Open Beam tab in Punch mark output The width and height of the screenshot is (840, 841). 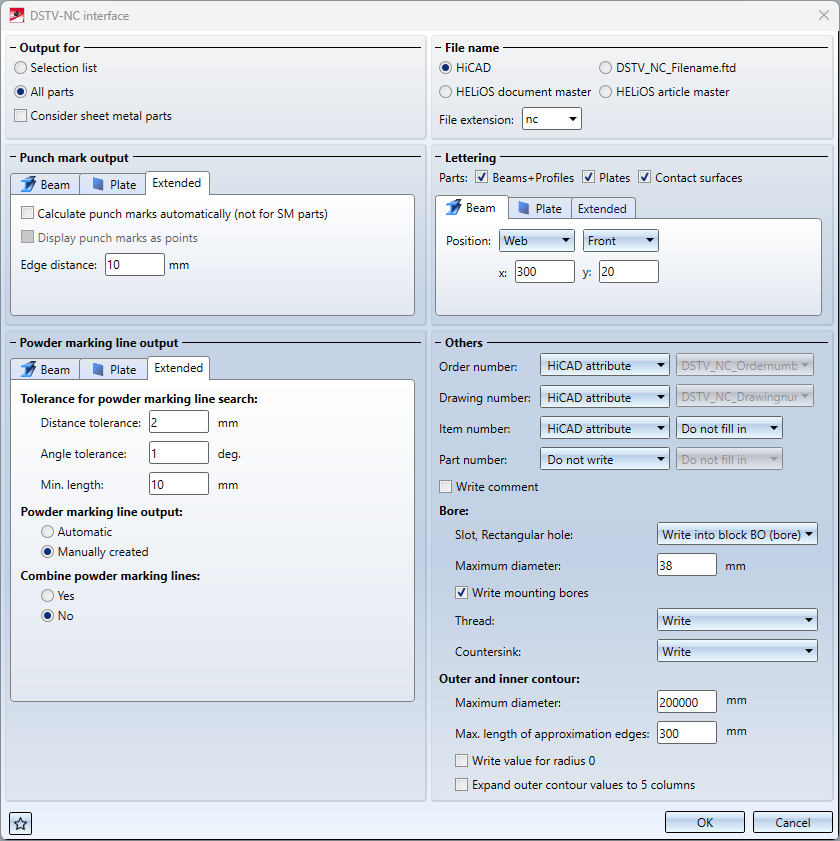pos(45,185)
